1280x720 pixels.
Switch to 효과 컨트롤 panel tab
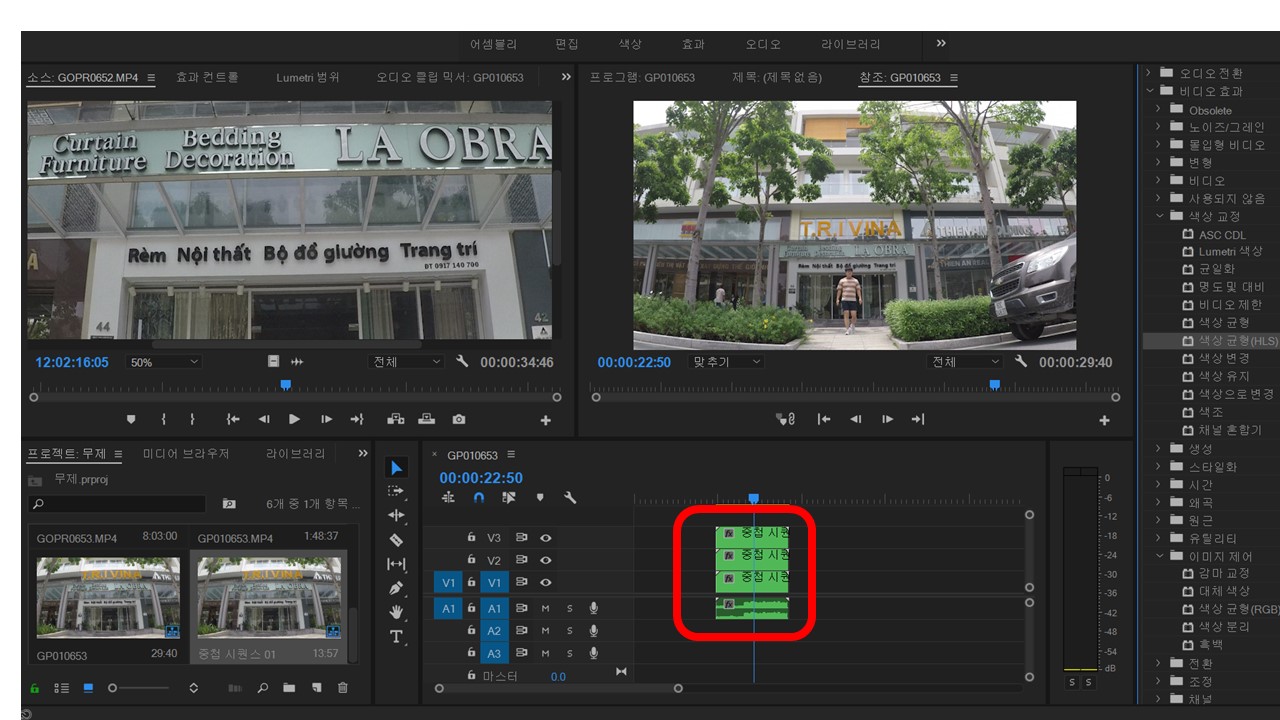207,77
